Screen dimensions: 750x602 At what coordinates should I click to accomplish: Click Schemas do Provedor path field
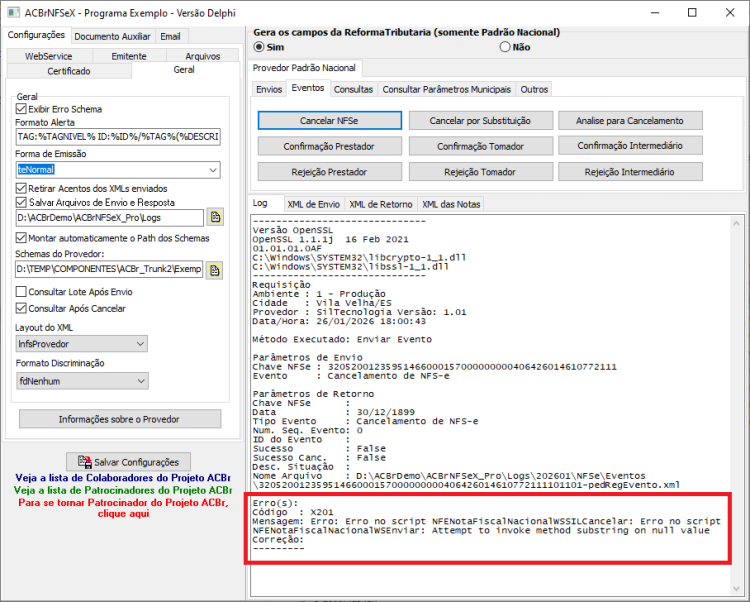(110, 269)
